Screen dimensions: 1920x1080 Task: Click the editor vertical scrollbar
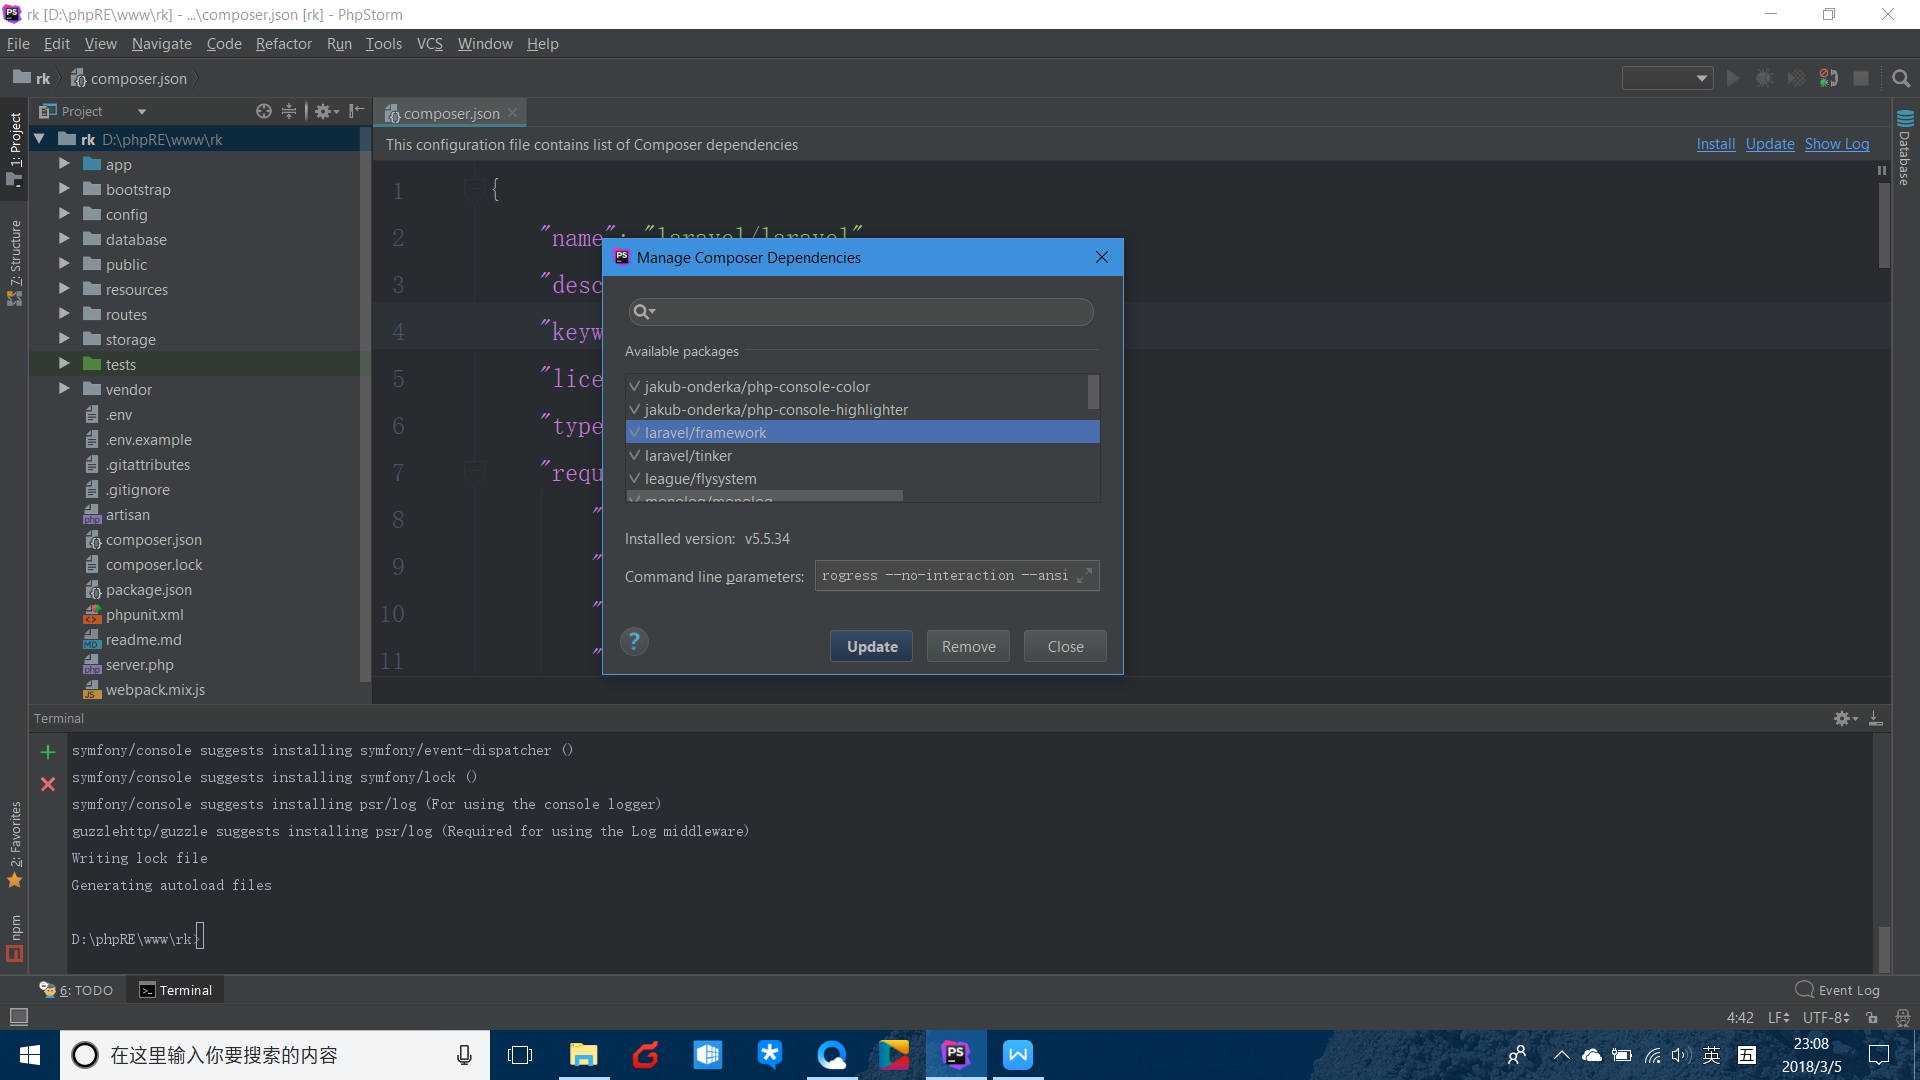[1884, 225]
